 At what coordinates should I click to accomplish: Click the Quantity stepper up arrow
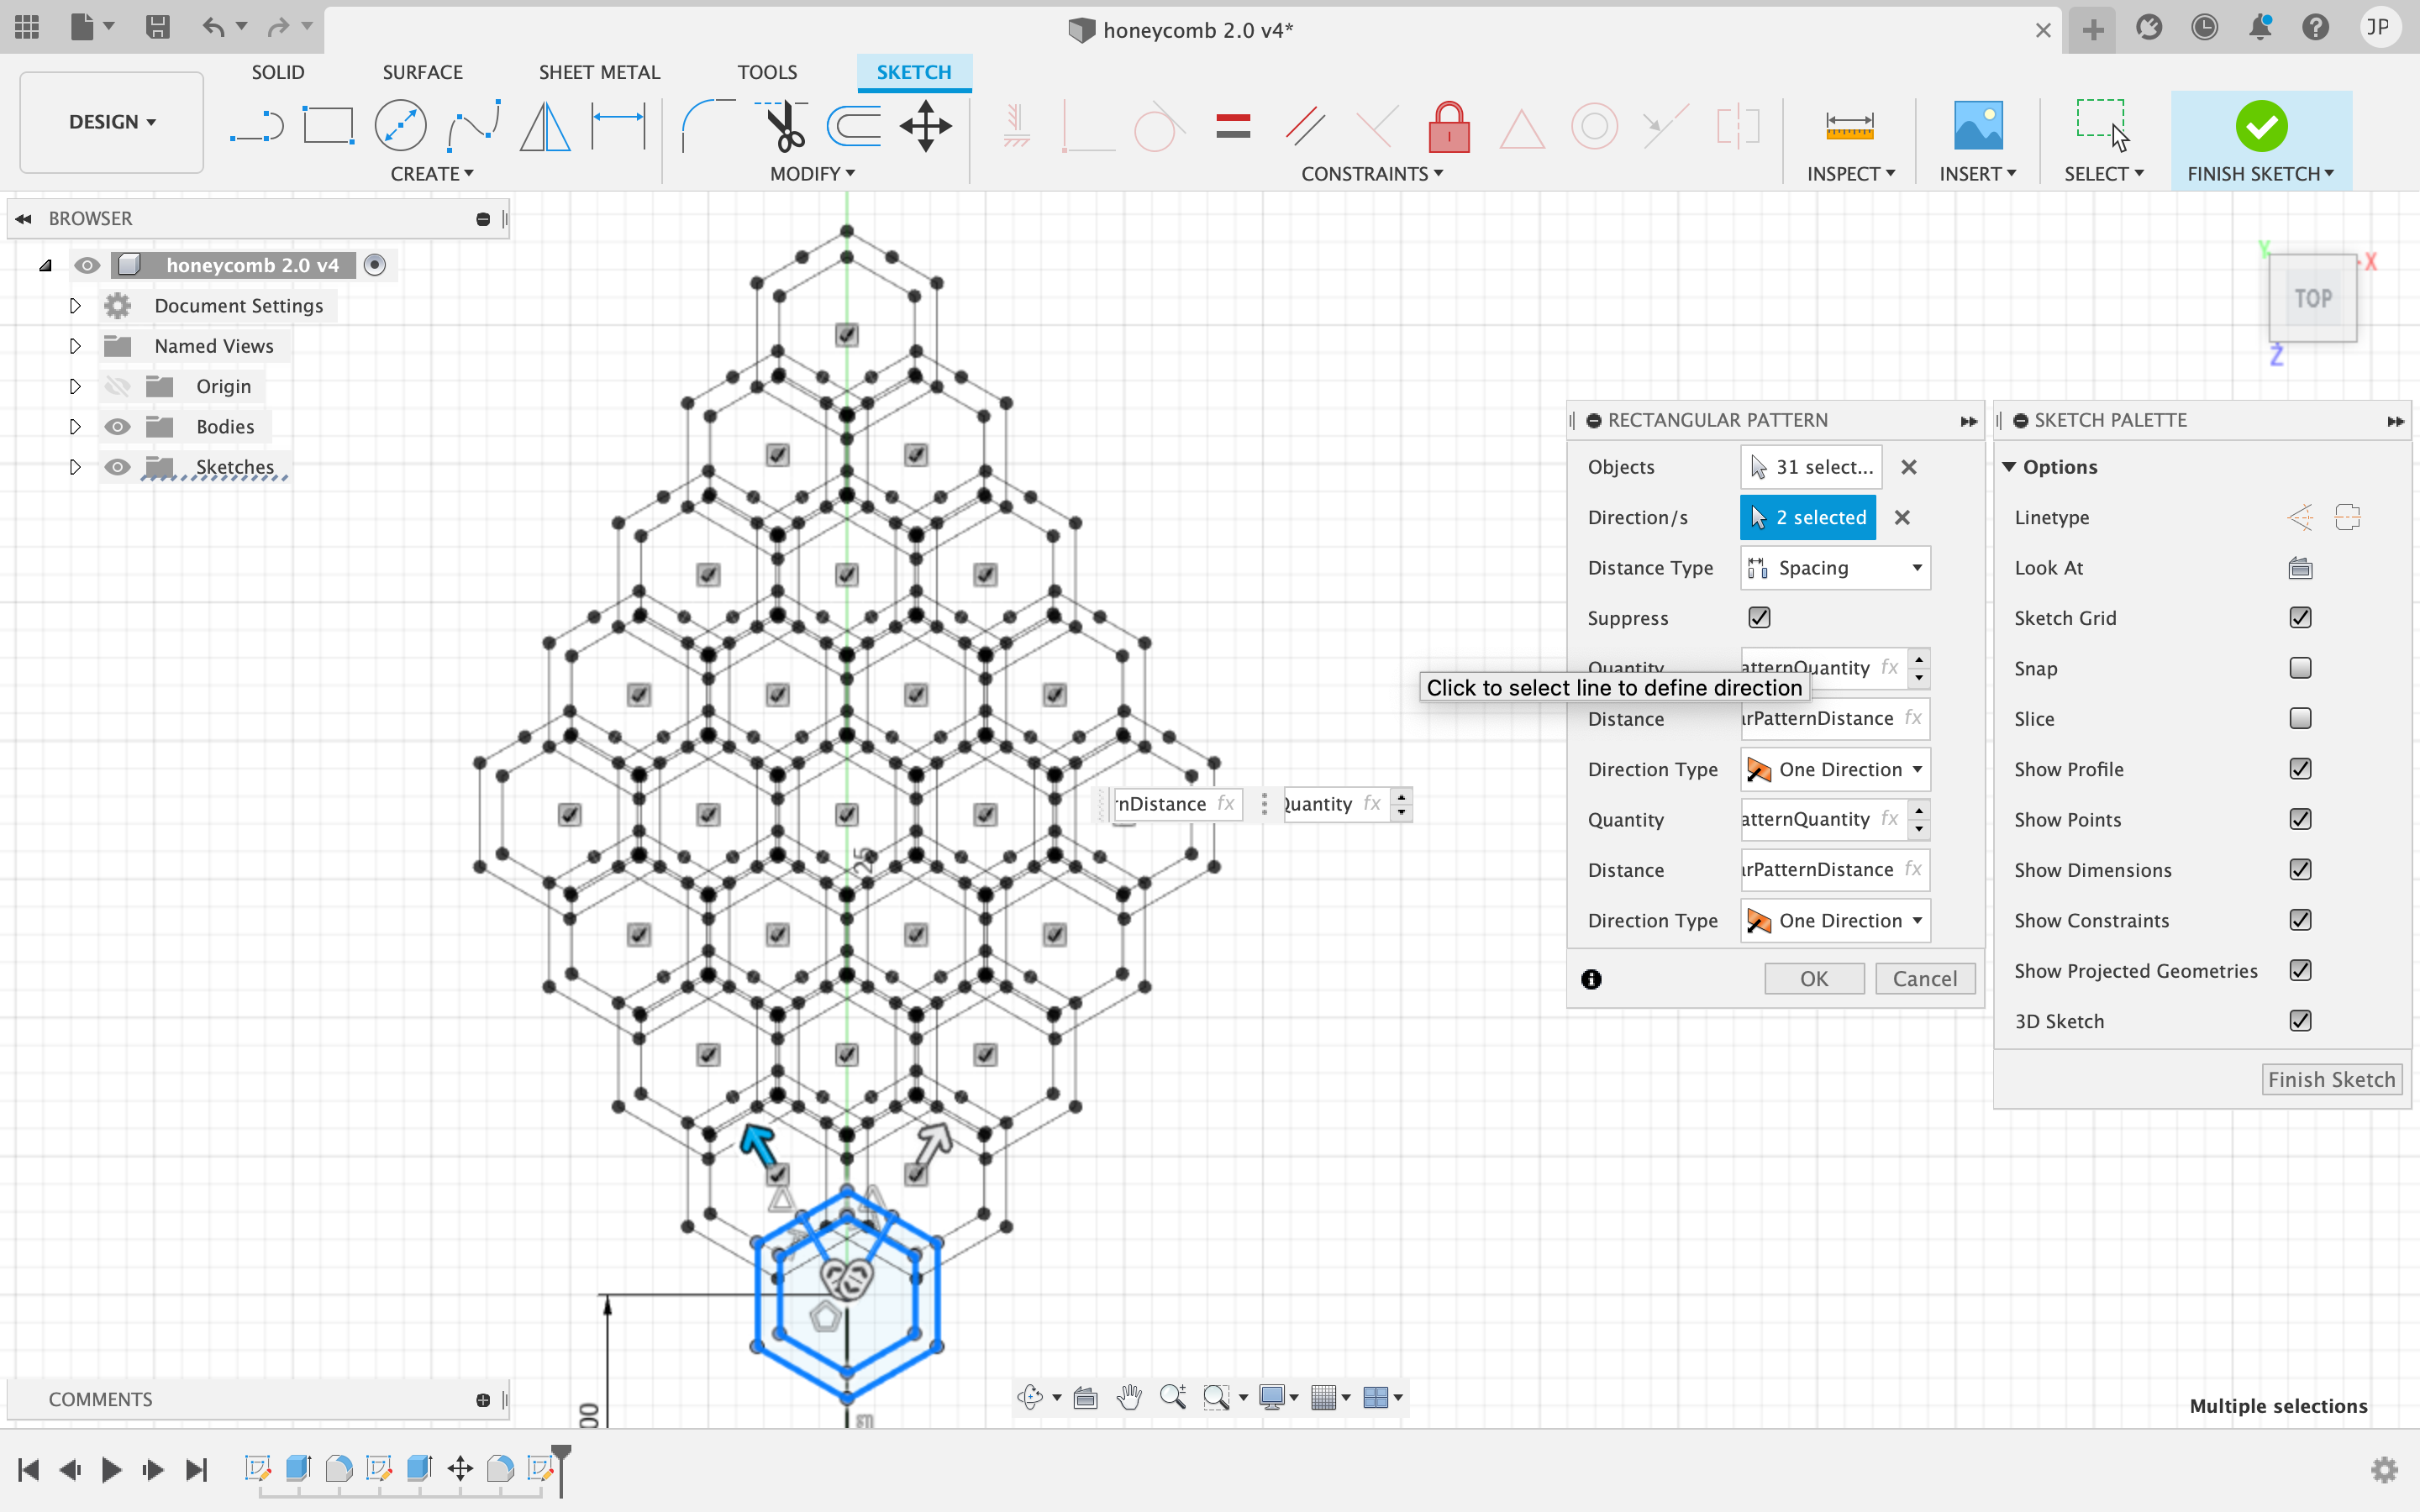coord(1917,659)
